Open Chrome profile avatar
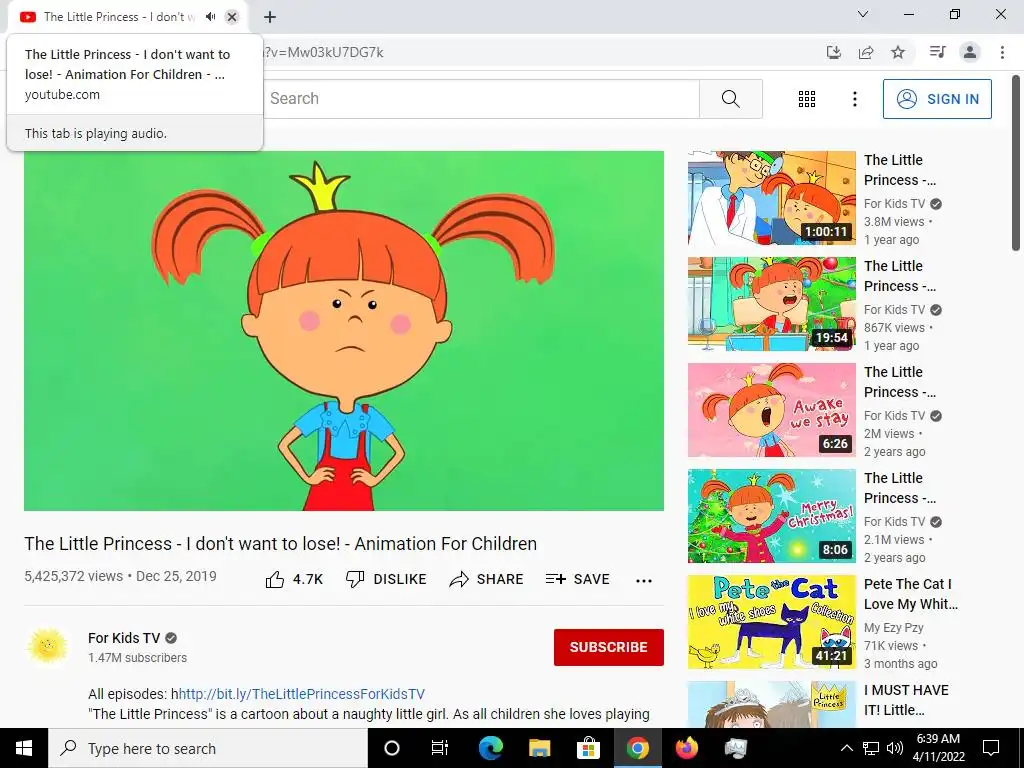This screenshot has width=1024, height=768. coord(970,52)
